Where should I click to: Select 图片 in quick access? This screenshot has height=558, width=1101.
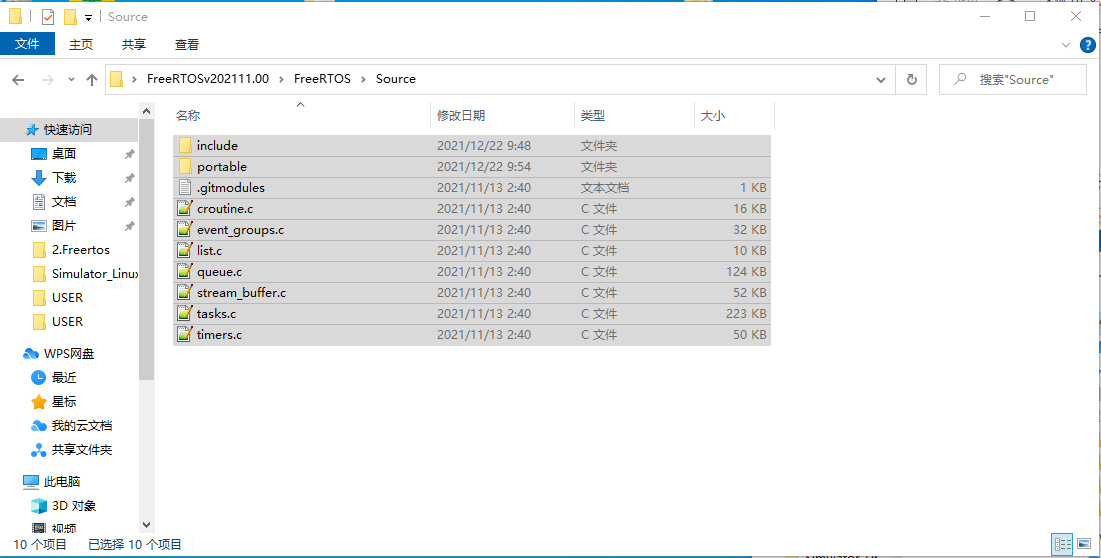point(63,225)
